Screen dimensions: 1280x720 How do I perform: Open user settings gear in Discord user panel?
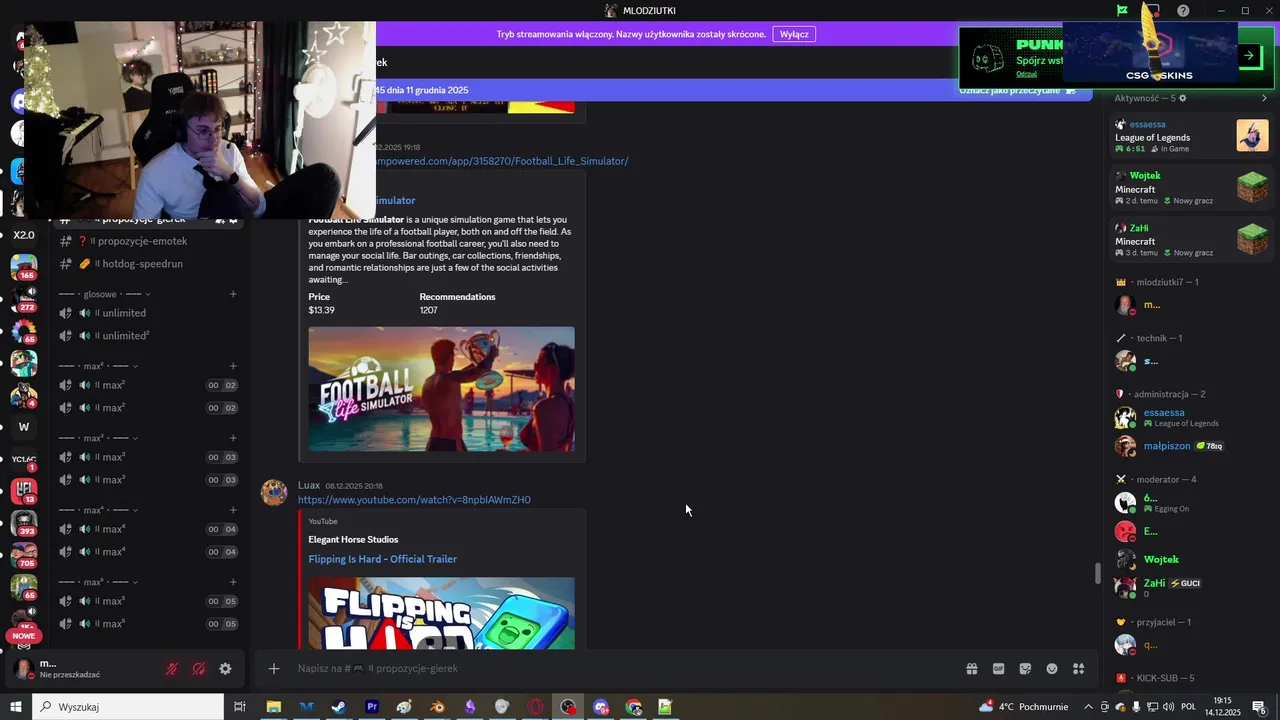coord(225,669)
